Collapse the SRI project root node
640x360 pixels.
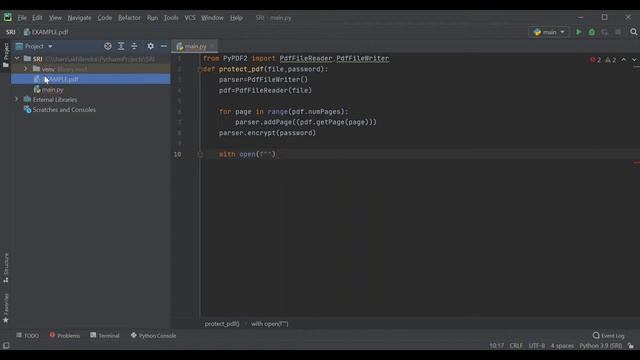coord(17,59)
